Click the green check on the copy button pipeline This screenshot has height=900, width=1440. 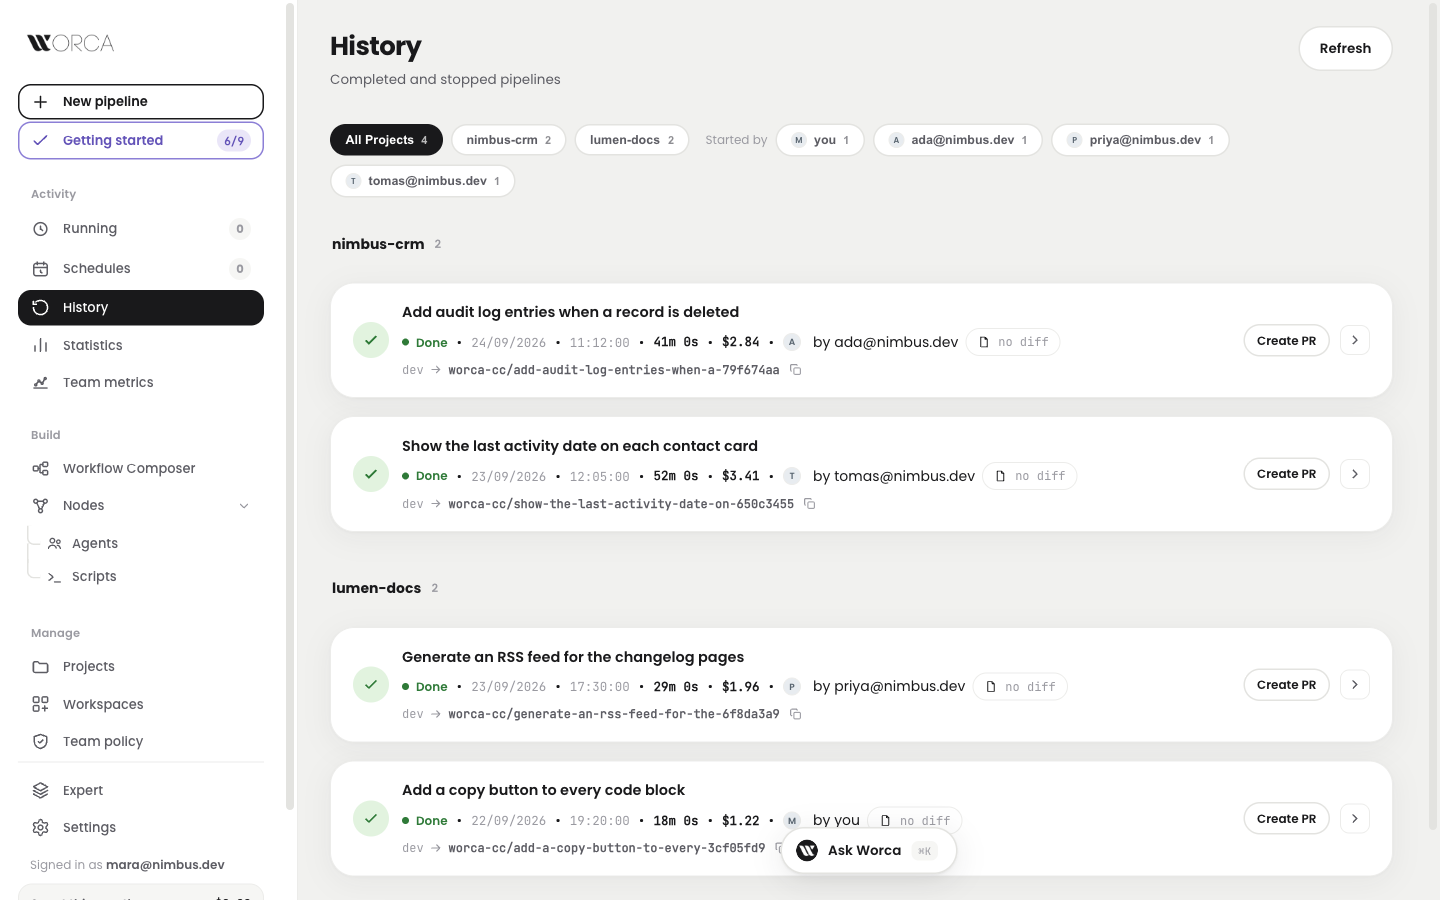coord(371,818)
